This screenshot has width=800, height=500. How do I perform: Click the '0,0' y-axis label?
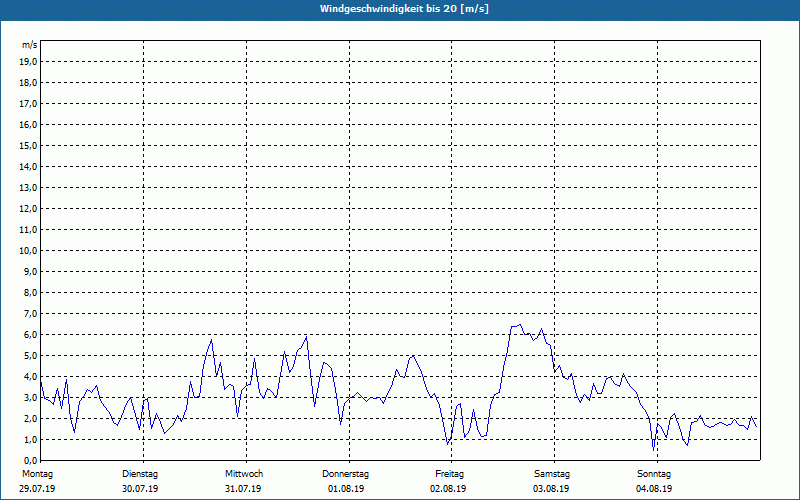pos(31,460)
